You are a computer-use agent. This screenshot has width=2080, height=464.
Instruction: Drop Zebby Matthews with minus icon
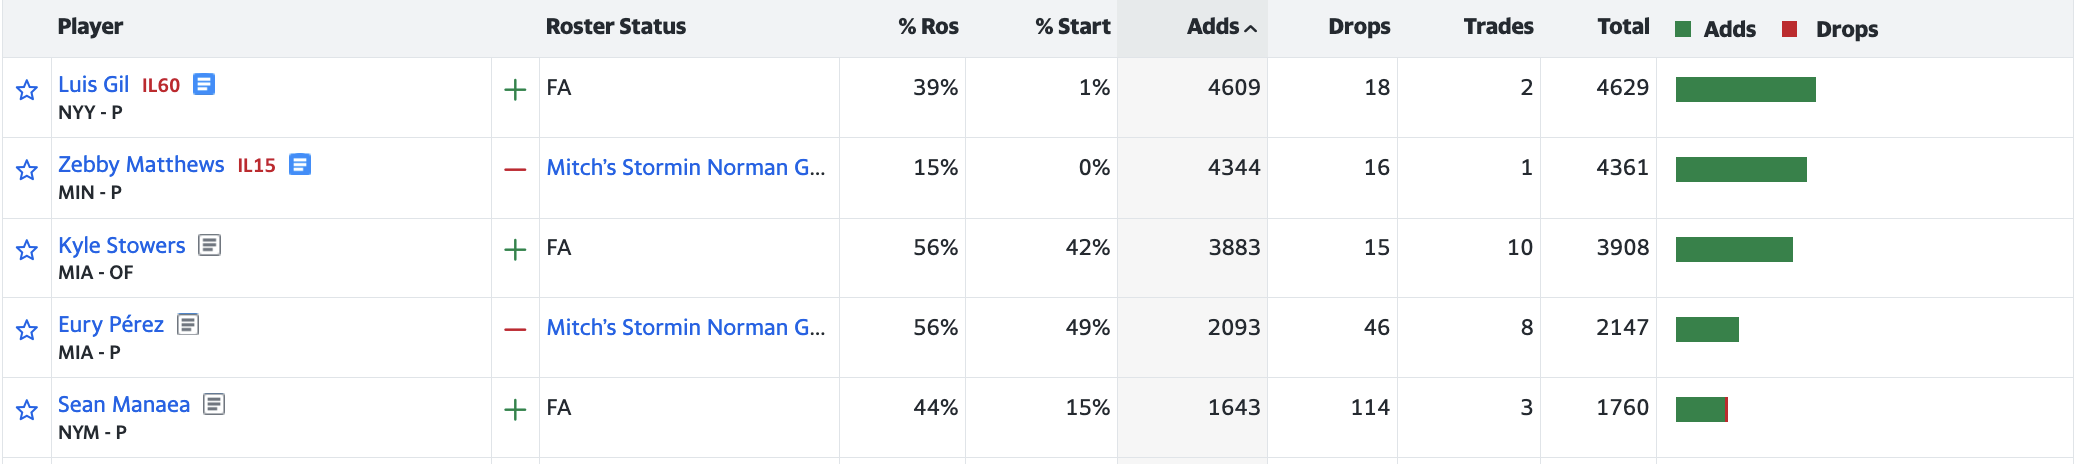coord(515,170)
